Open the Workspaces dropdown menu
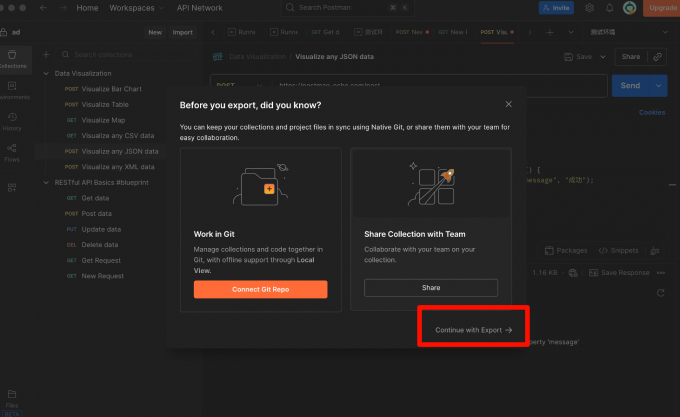Image resolution: width=680 pixels, height=417 pixels. pyautogui.click(x=136, y=8)
